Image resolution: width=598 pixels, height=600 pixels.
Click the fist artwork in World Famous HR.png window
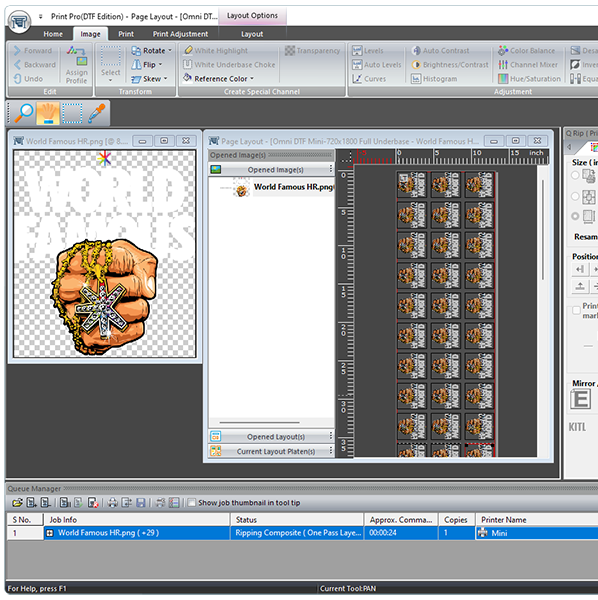tap(104, 296)
